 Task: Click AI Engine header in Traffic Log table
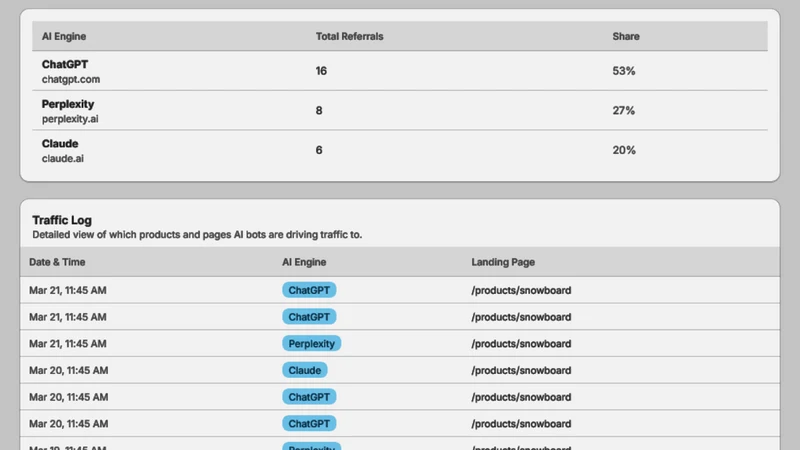point(304,262)
